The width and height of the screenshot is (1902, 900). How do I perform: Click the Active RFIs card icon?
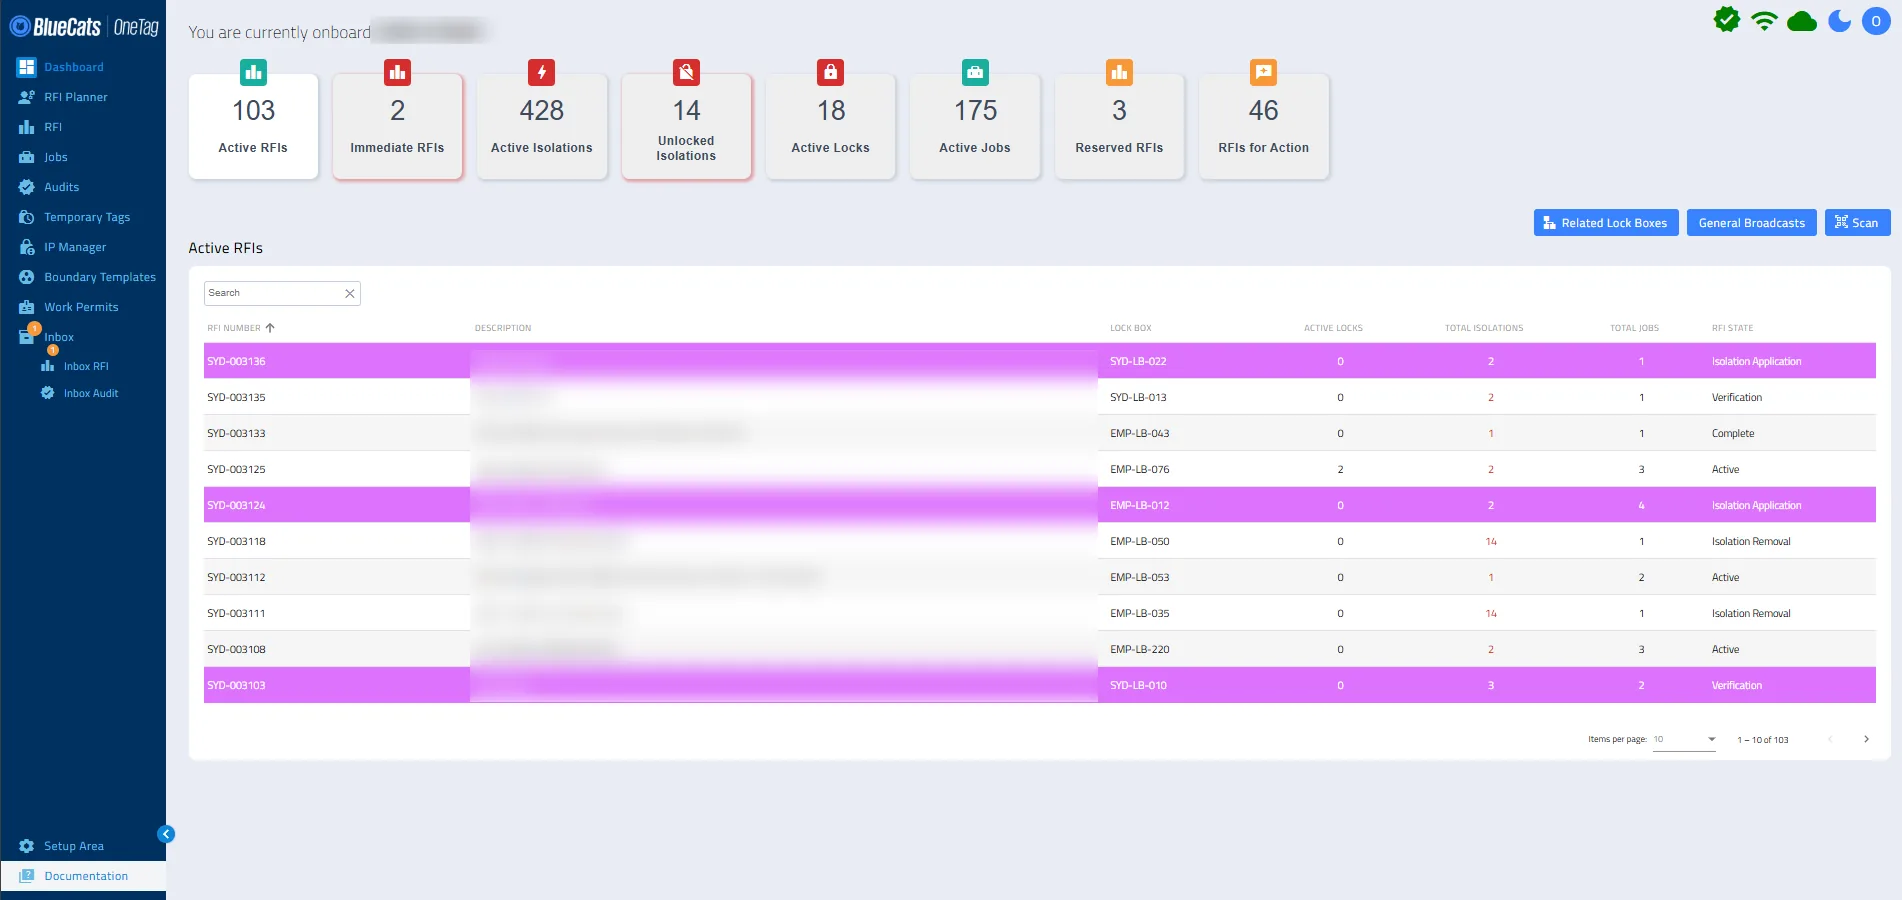(253, 72)
